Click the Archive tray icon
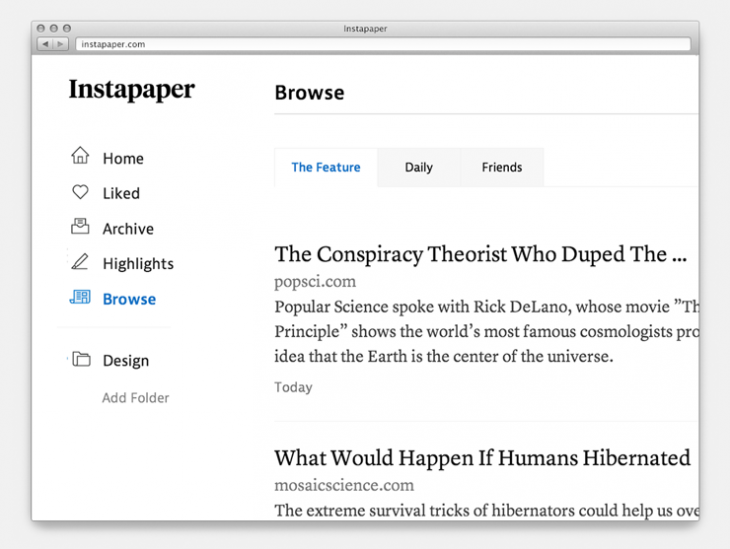The image size is (730, 549). pyautogui.click(x=80, y=226)
